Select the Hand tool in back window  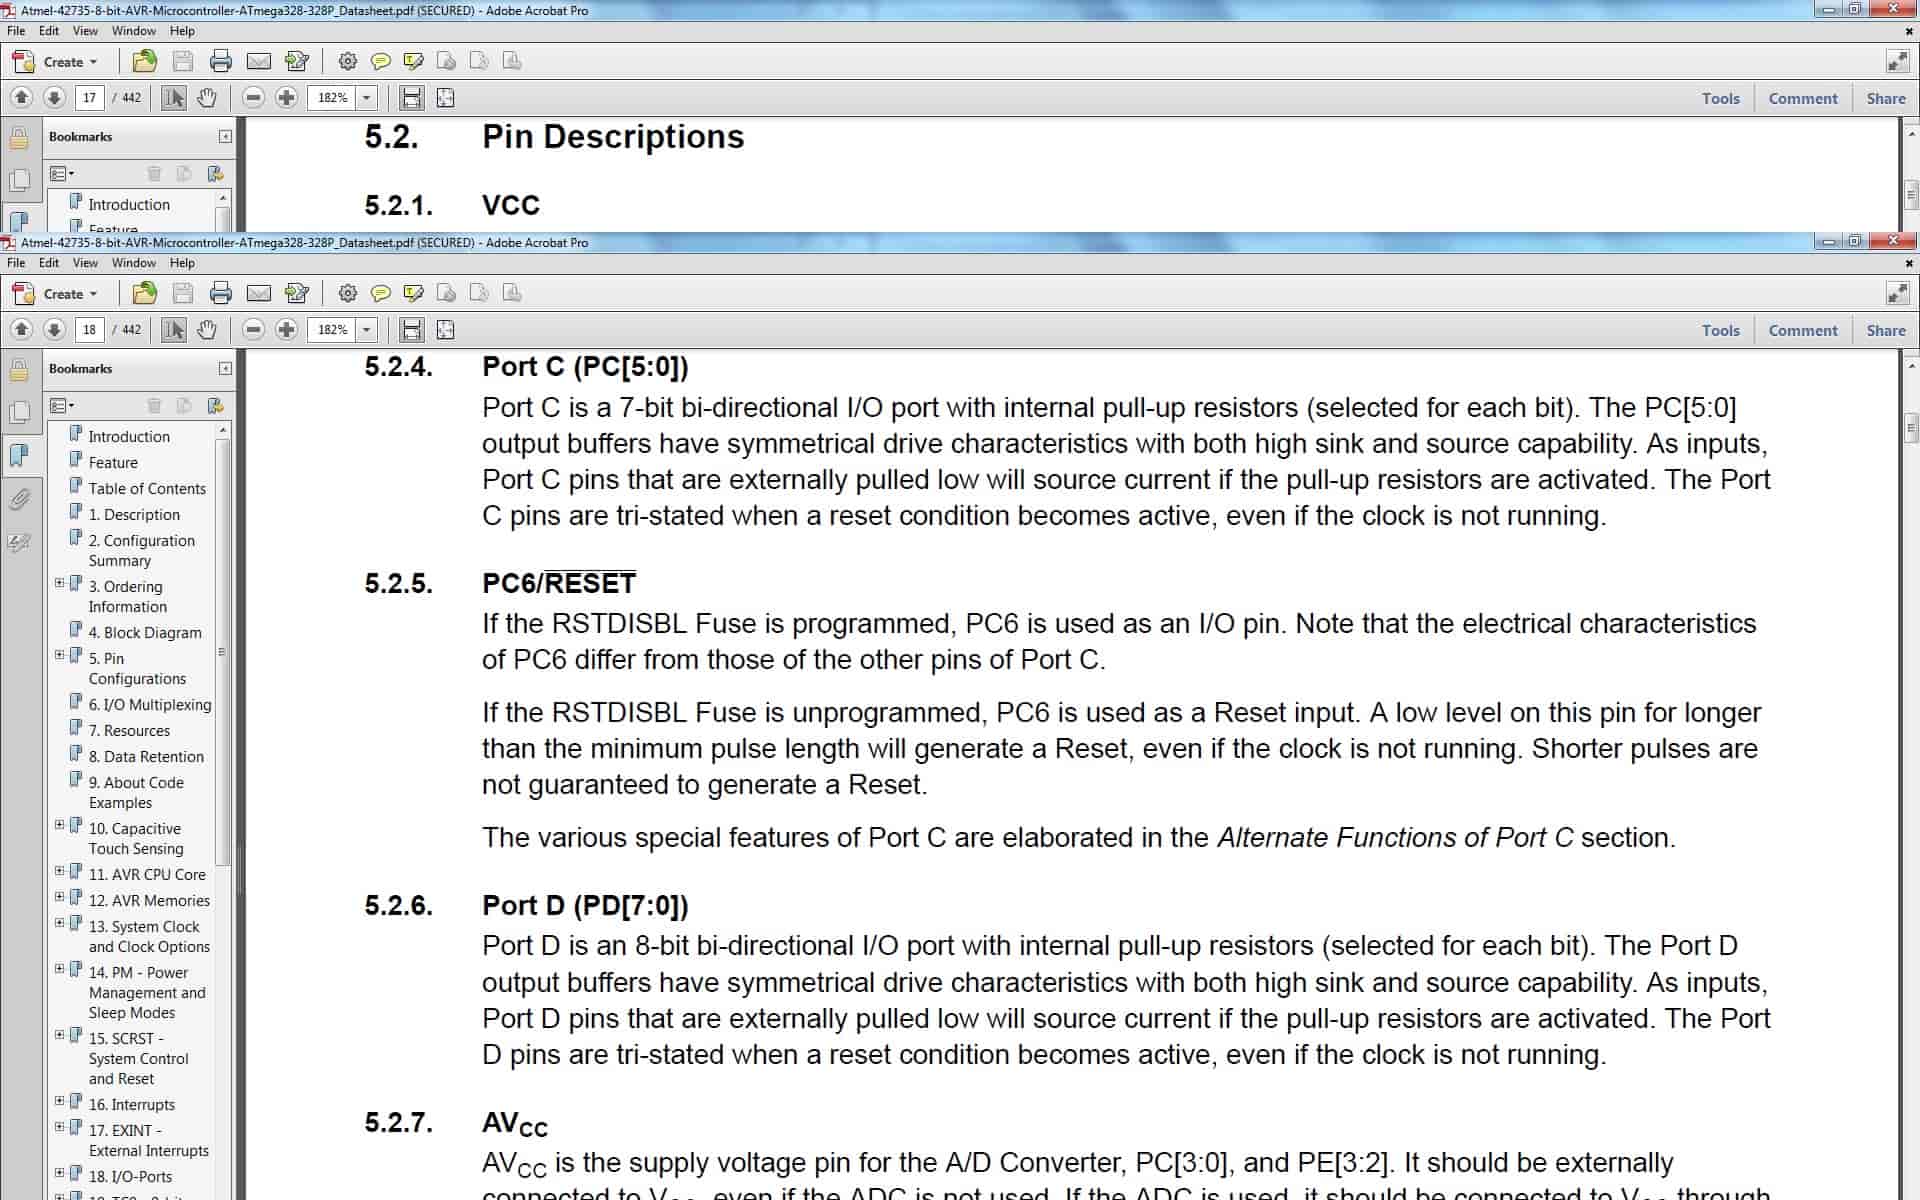click(206, 97)
